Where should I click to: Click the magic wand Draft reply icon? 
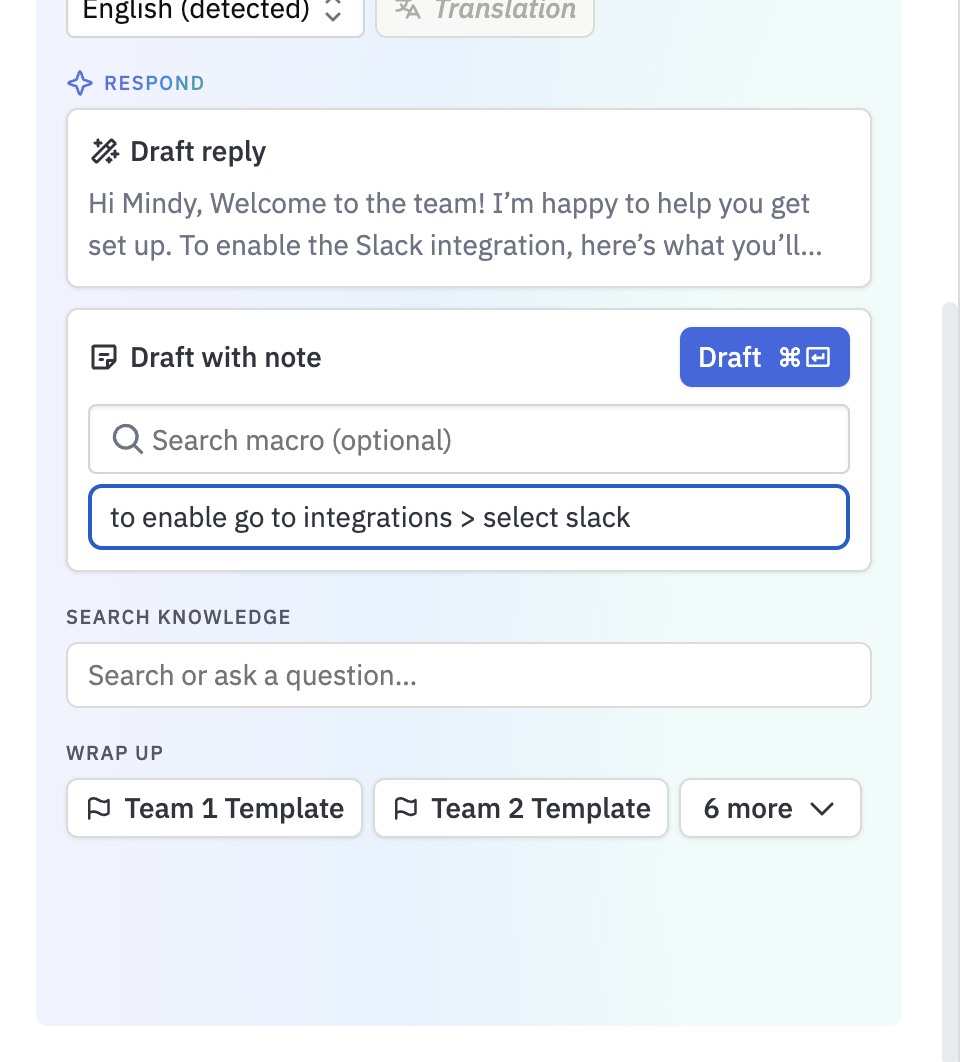click(x=104, y=151)
